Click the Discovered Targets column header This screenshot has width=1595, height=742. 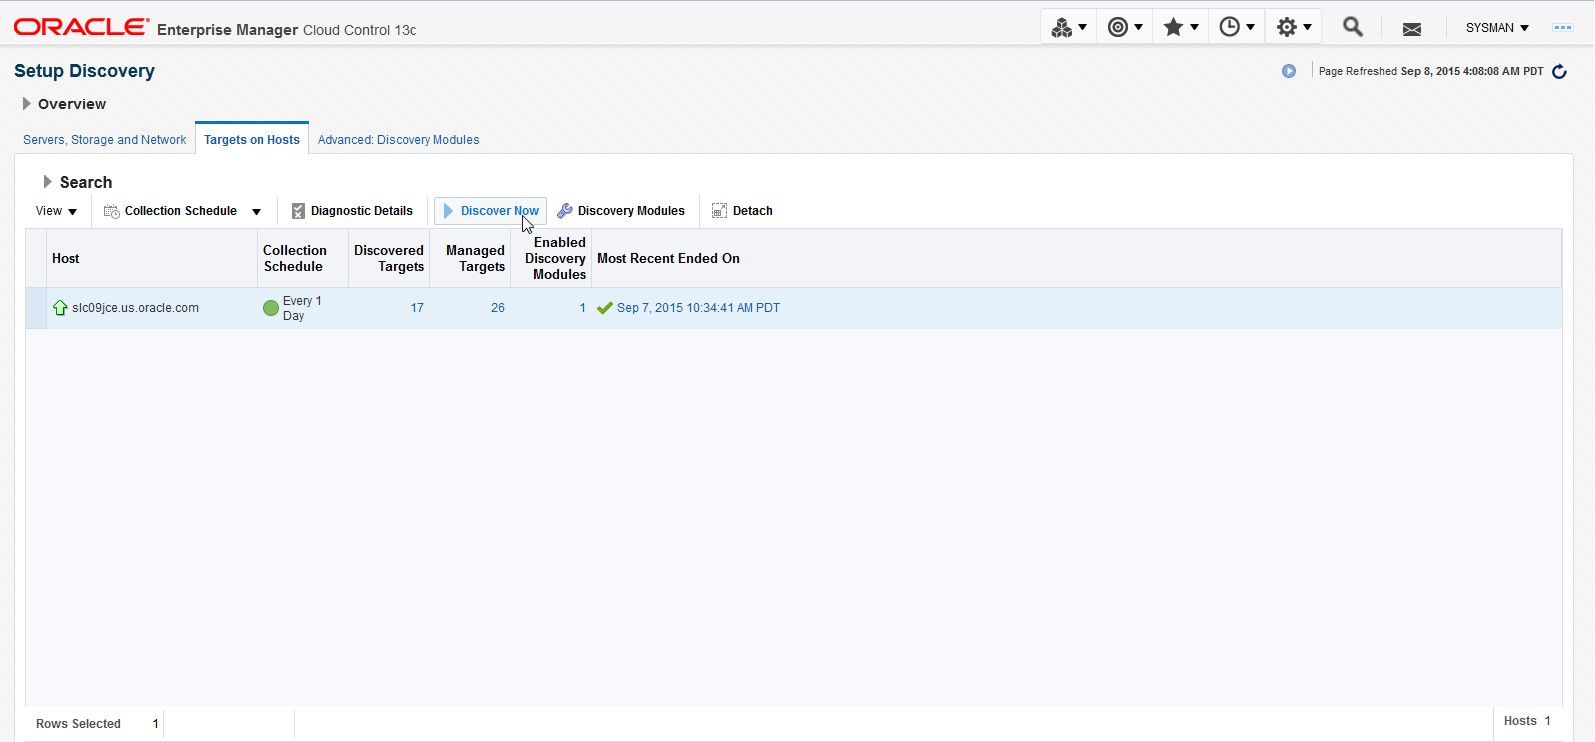pos(389,258)
